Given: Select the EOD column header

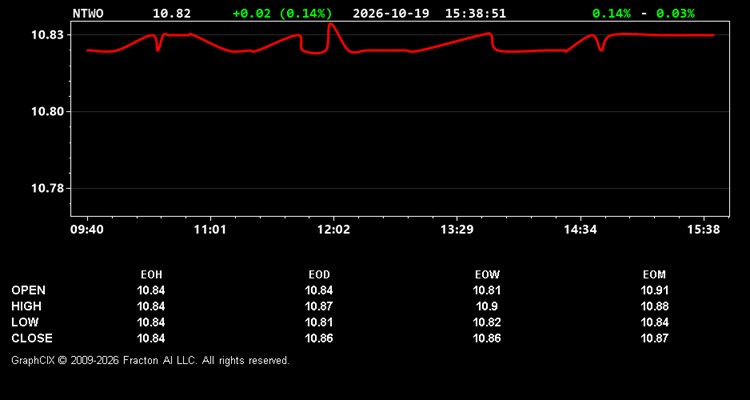Looking at the screenshot, I should 319,275.
